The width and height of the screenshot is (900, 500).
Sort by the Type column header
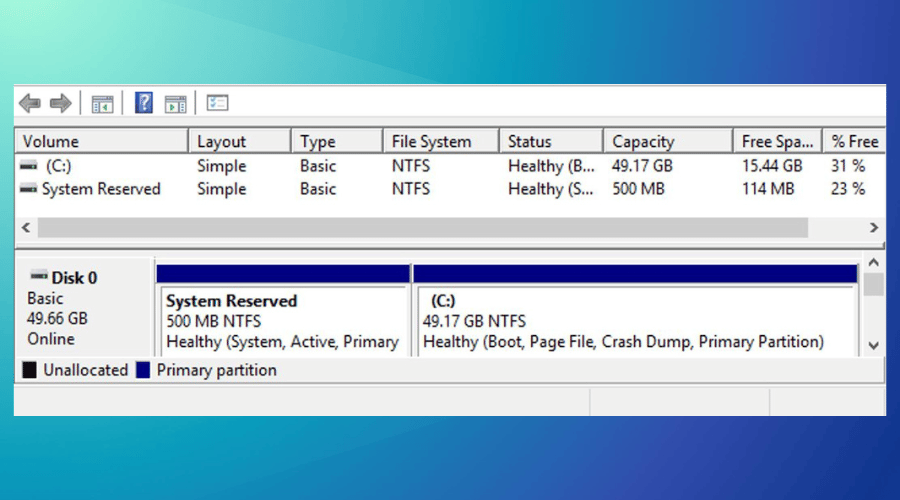pyautogui.click(x=337, y=141)
